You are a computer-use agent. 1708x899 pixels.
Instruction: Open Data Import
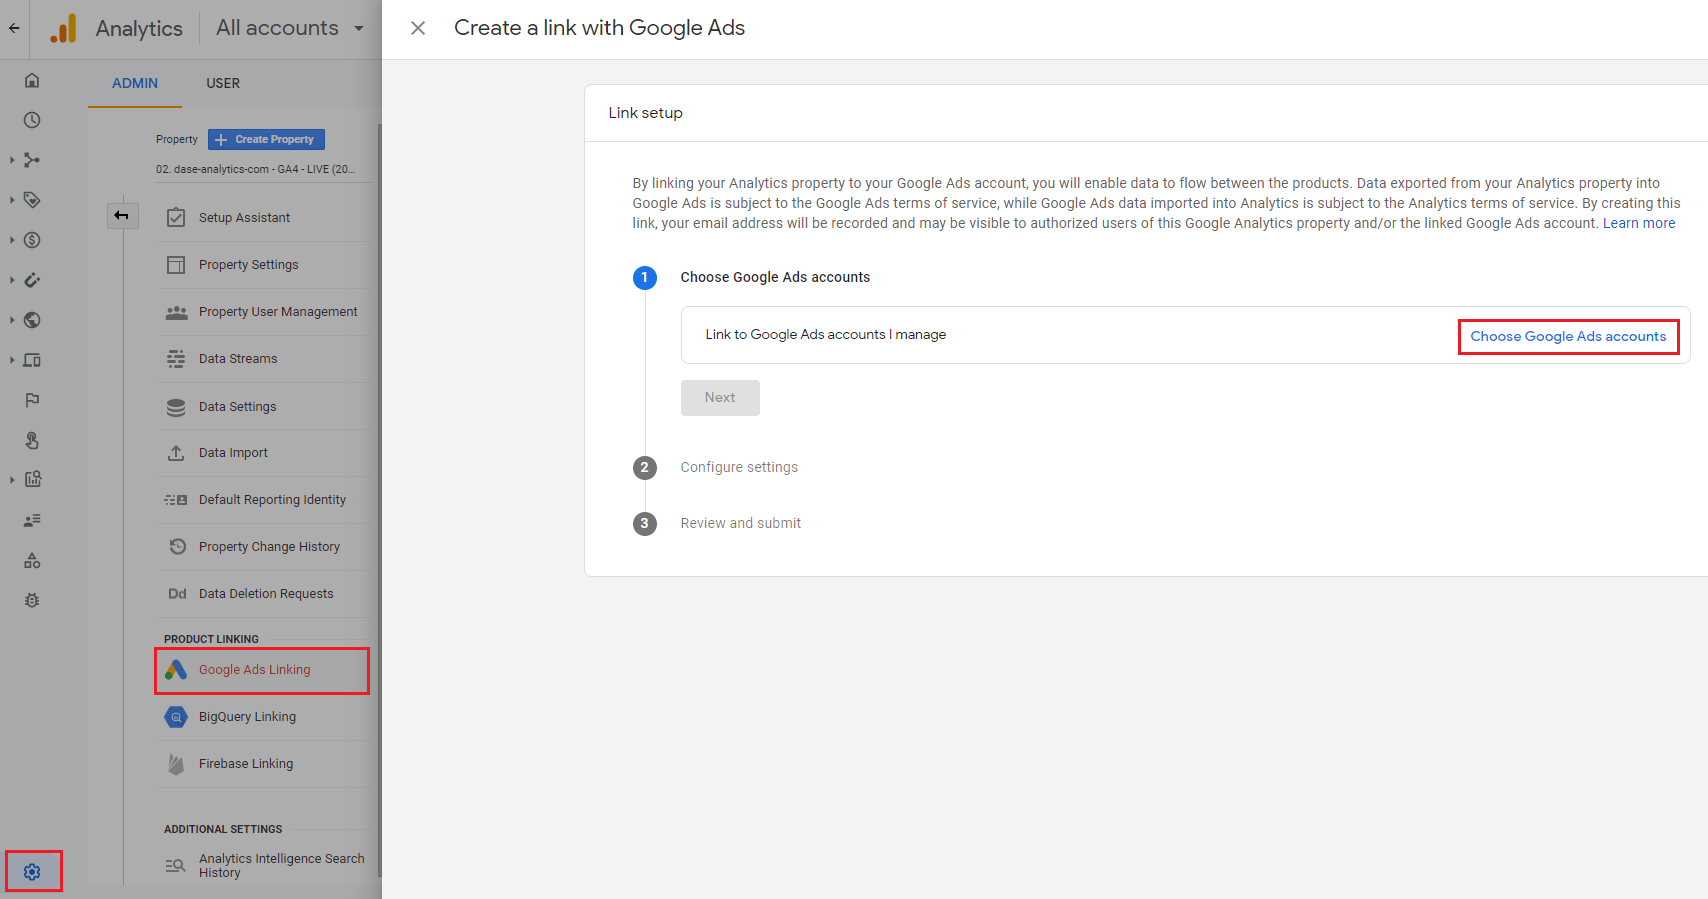263,453
